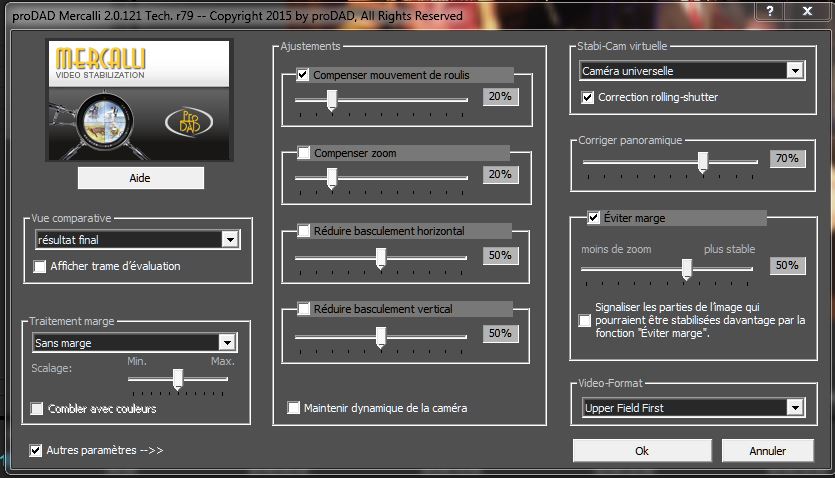This screenshot has height=478, width=835.
Task: Click the 70% value of Corriger panoramique
Action: [787, 158]
